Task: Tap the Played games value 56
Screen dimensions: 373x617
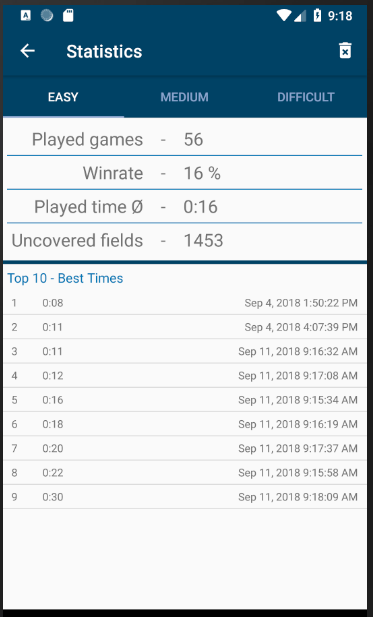Action: (193, 140)
